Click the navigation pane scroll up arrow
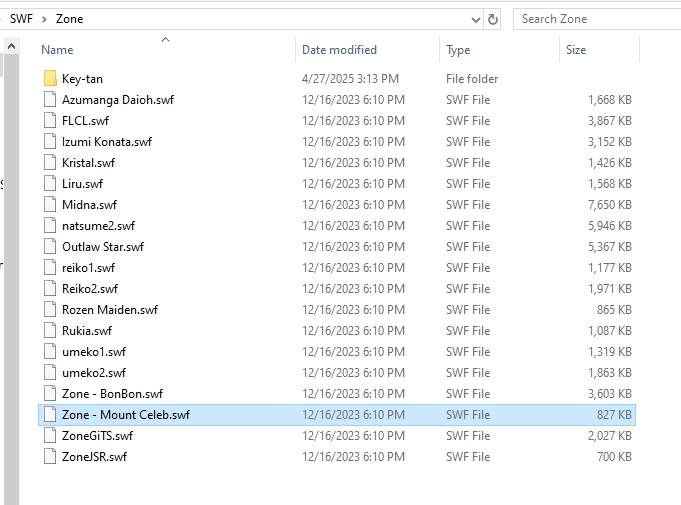681x505 pixels. [x=11, y=46]
